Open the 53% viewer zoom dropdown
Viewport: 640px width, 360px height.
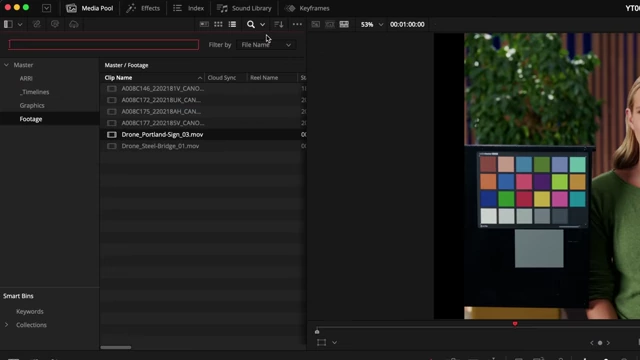[x=371, y=24]
